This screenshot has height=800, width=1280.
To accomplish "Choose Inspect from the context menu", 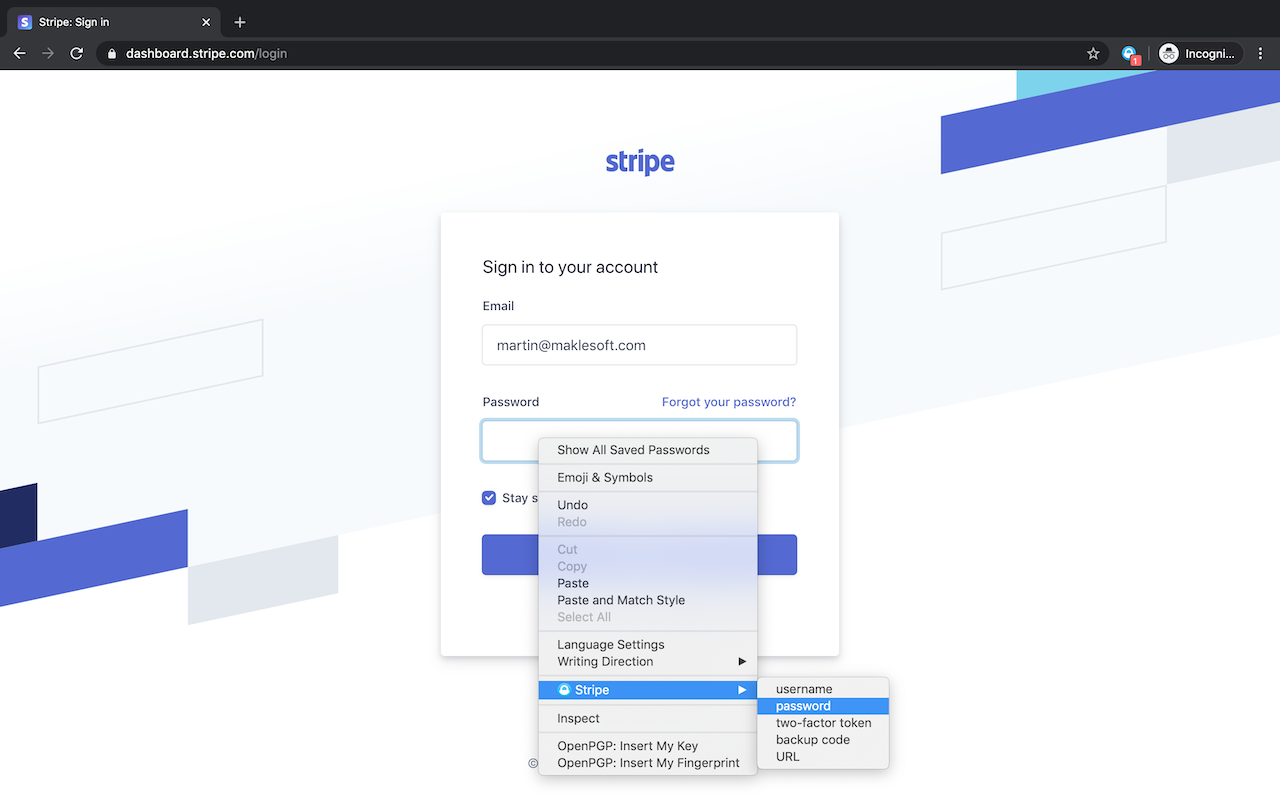I will [648, 718].
